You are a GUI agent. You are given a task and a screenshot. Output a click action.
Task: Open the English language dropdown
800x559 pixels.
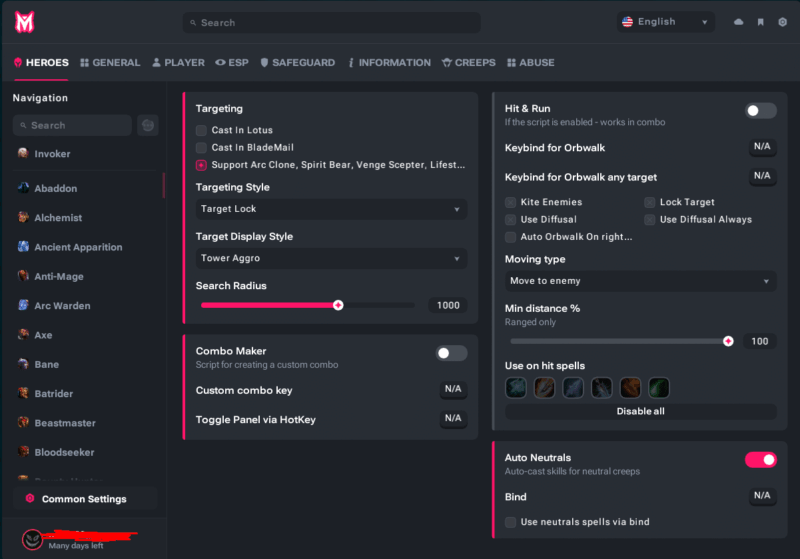point(666,22)
